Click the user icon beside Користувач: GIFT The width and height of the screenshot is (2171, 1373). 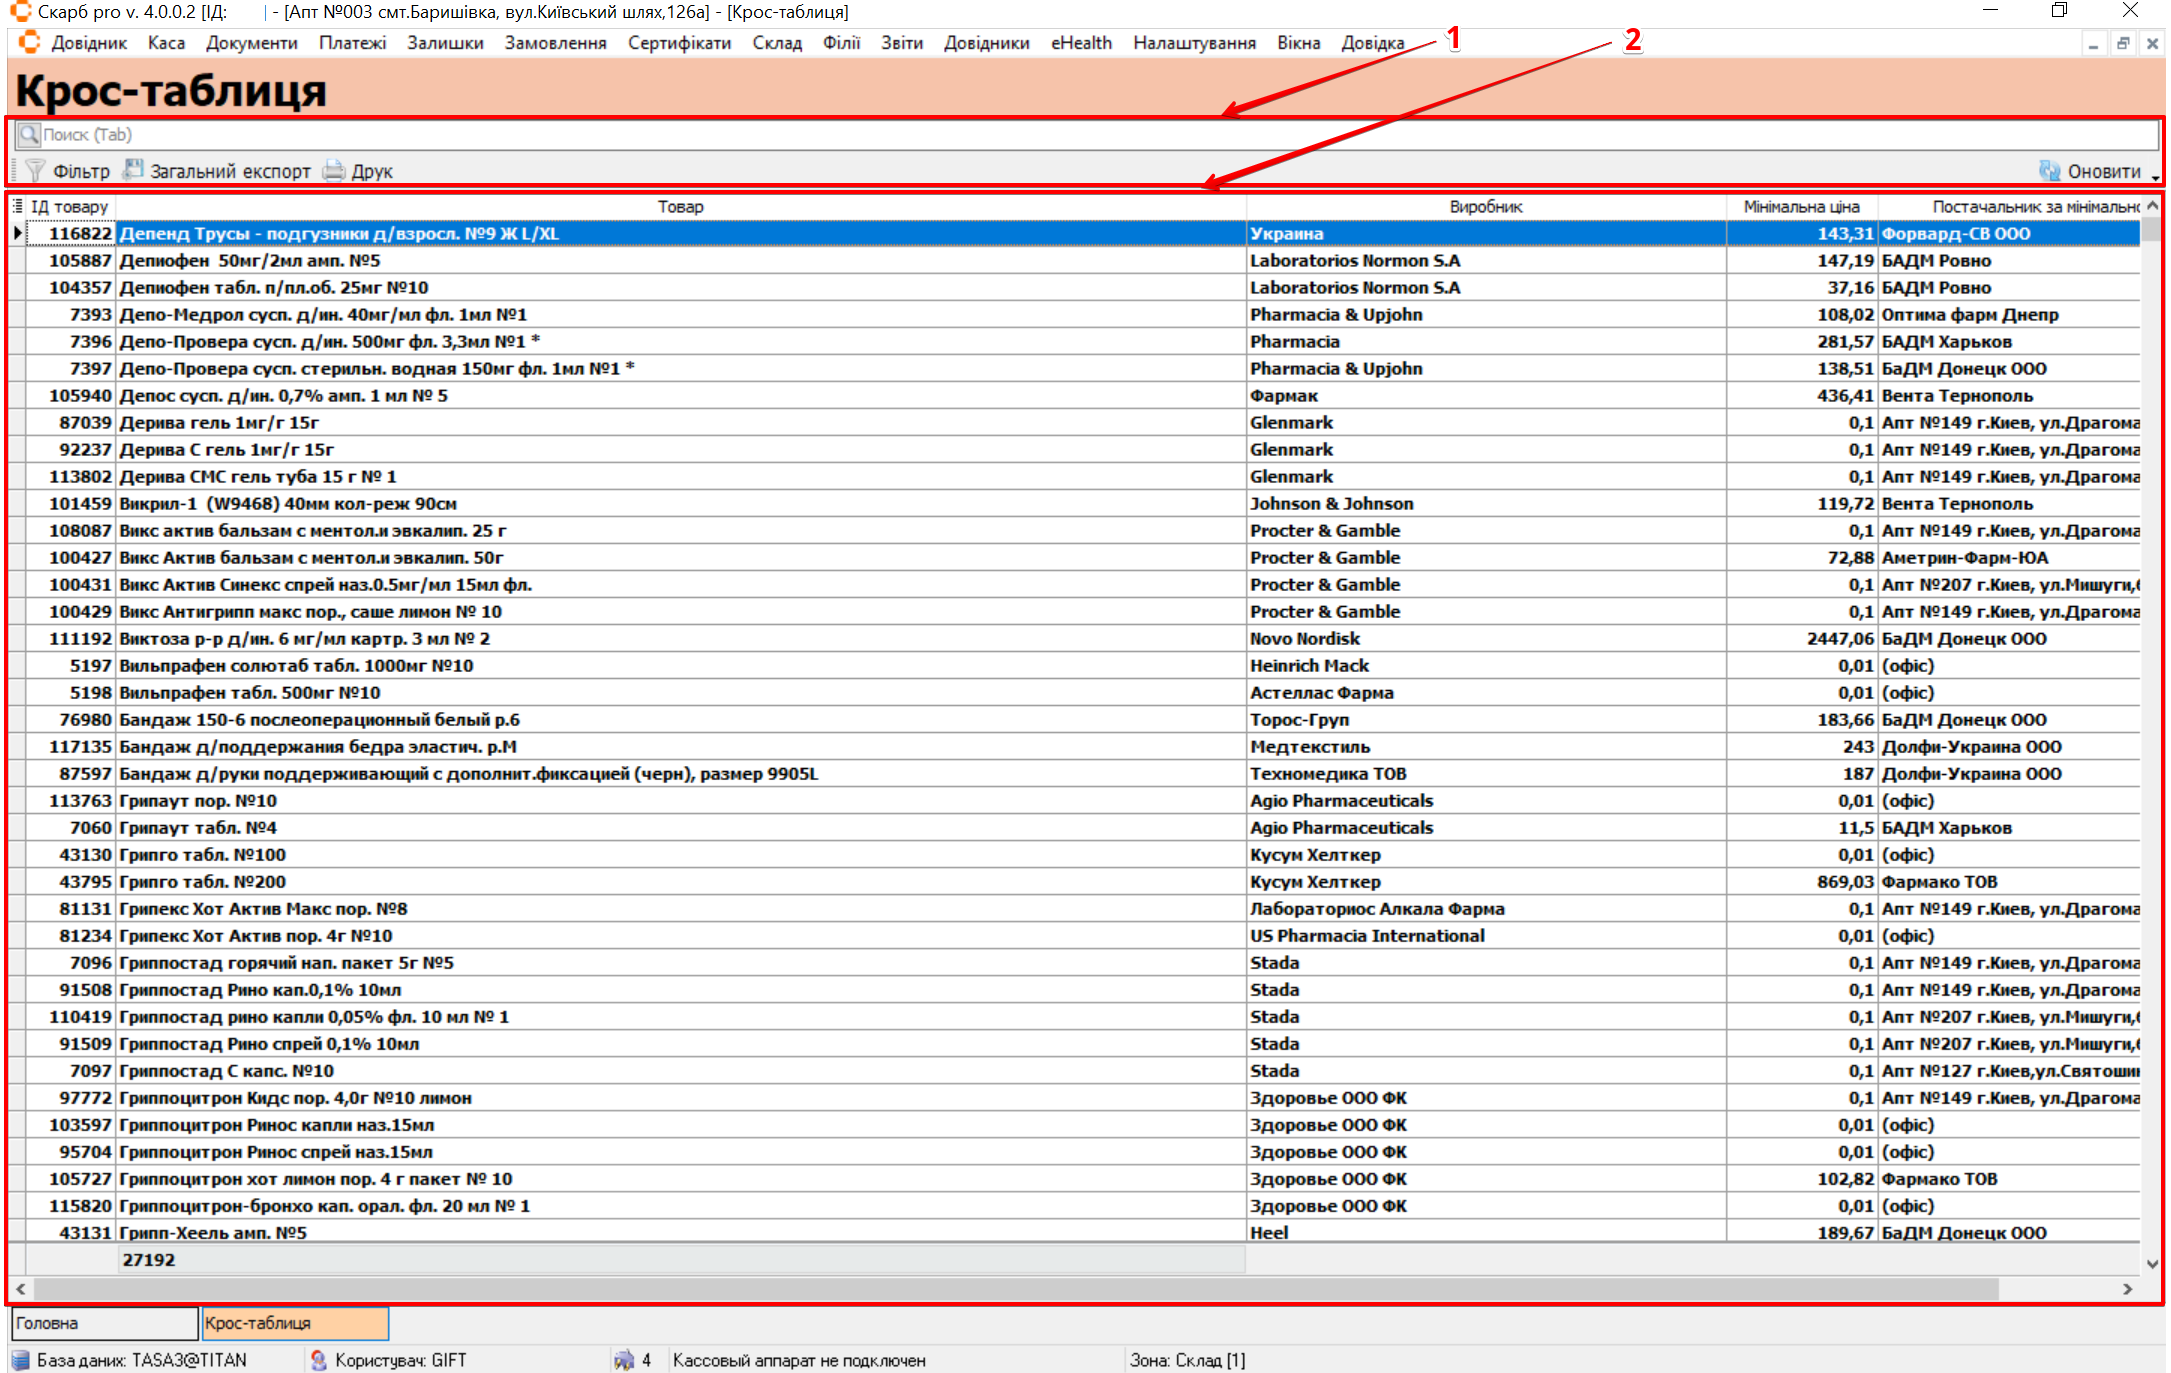(x=319, y=1360)
